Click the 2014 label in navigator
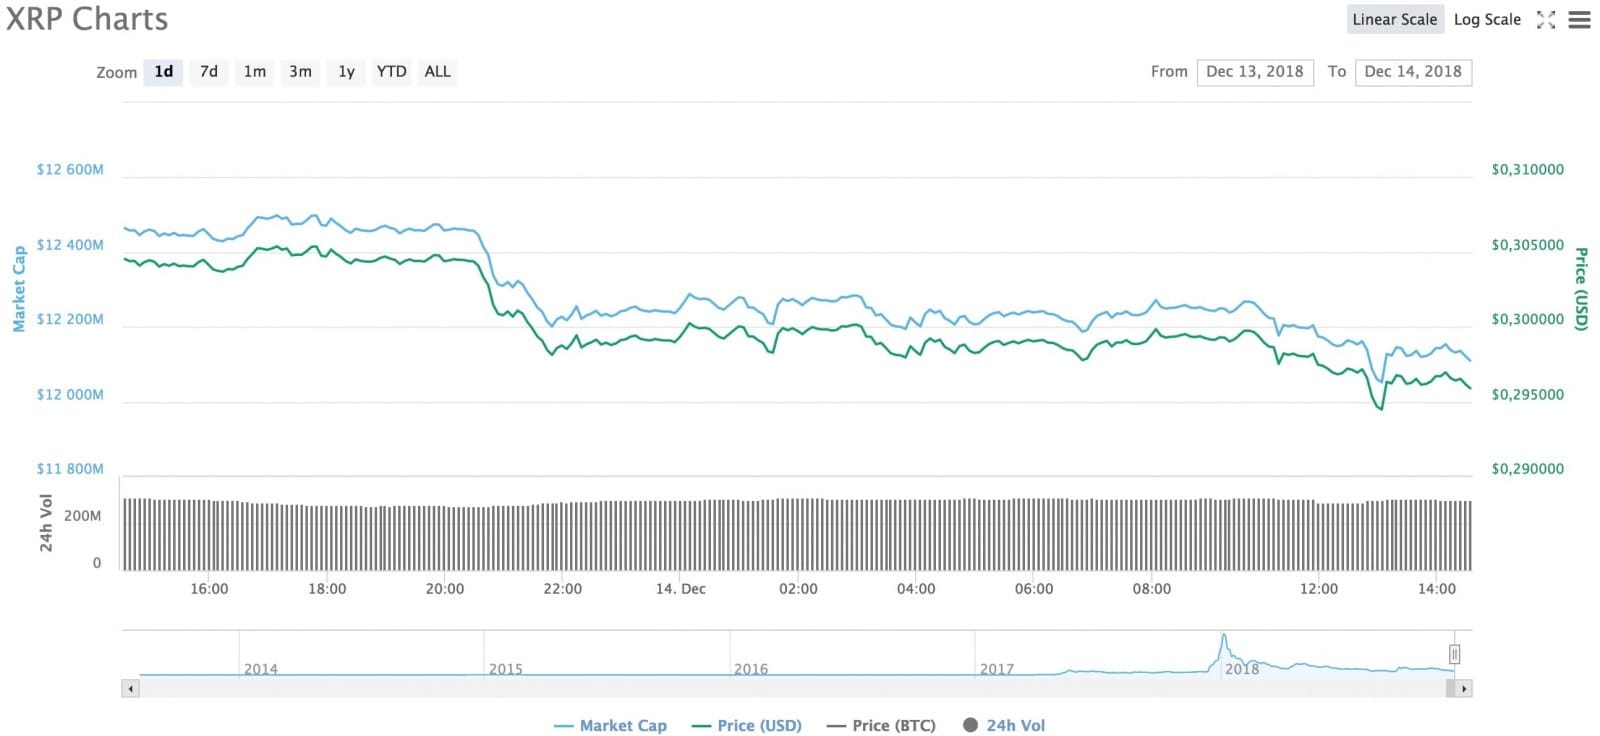This screenshot has width=1600, height=736. [x=261, y=669]
